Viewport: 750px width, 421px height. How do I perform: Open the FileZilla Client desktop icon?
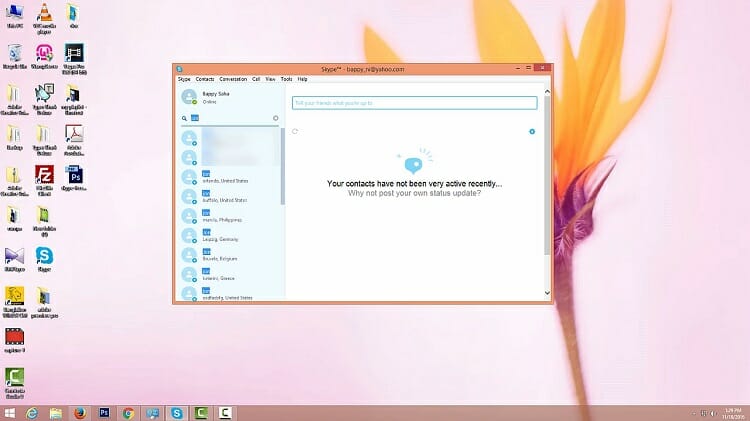click(44, 181)
